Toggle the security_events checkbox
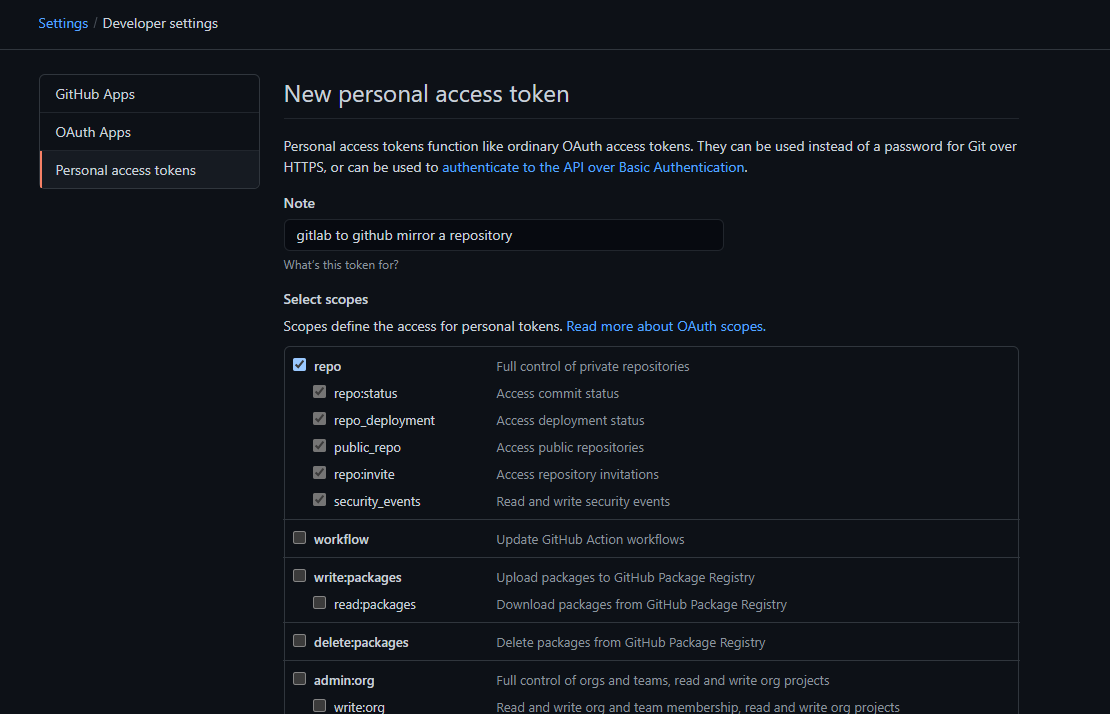This screenshot has width=1110, height=714. (319, 500)
